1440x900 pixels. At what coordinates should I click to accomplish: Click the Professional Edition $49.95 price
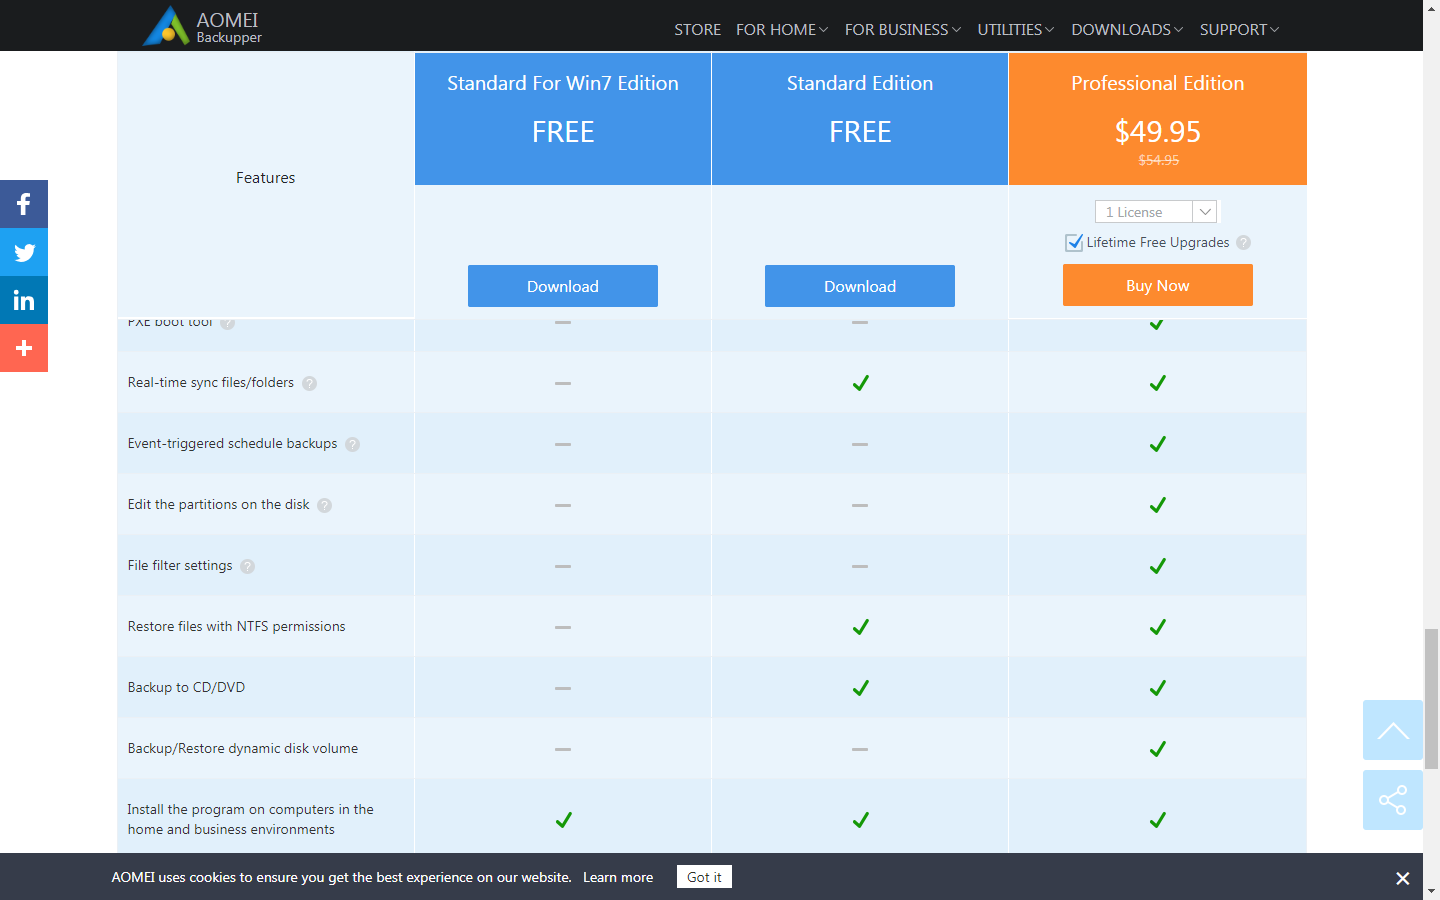[x=1158, y=131]
